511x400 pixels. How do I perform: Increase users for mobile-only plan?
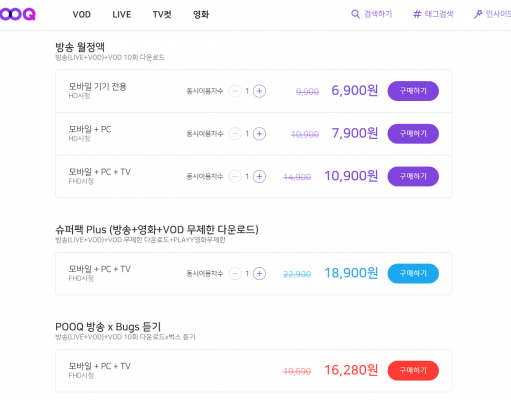coord(259,91)
